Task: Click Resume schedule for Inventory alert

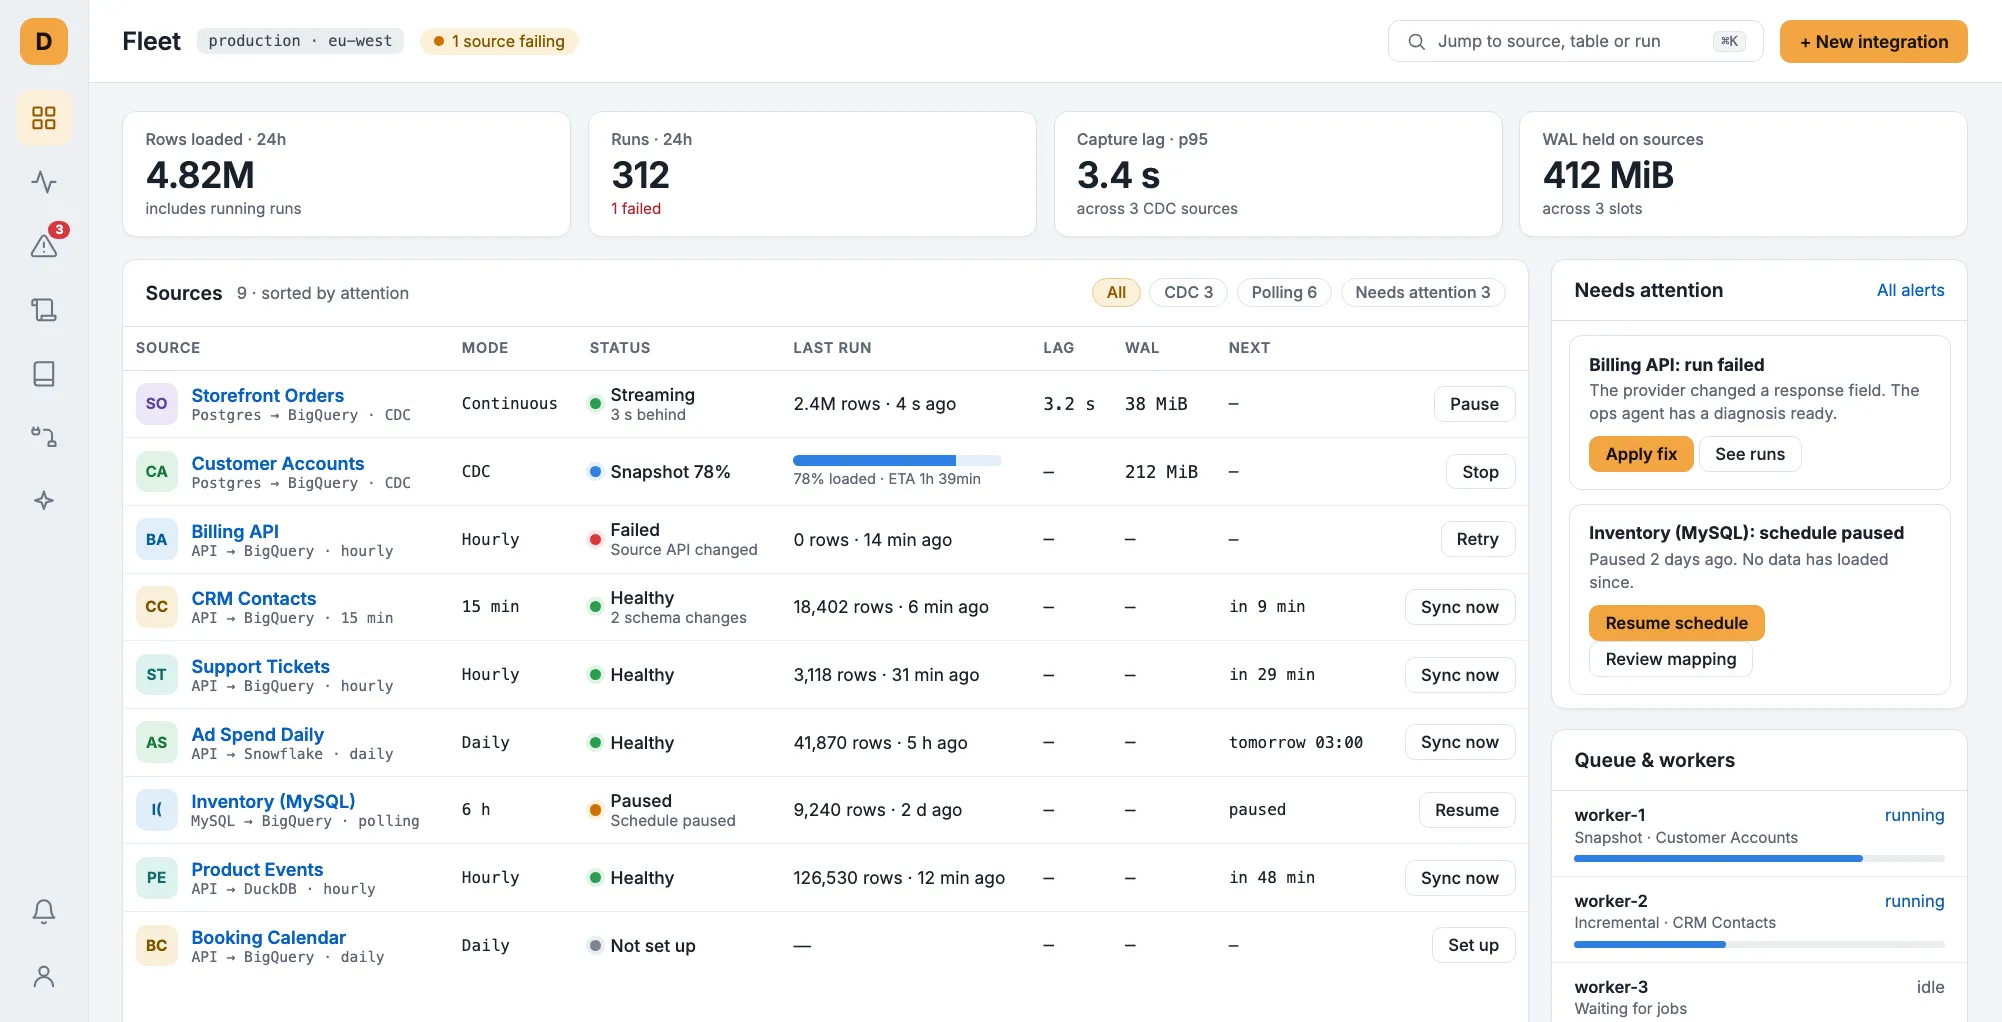Action: click(1677, 623)
